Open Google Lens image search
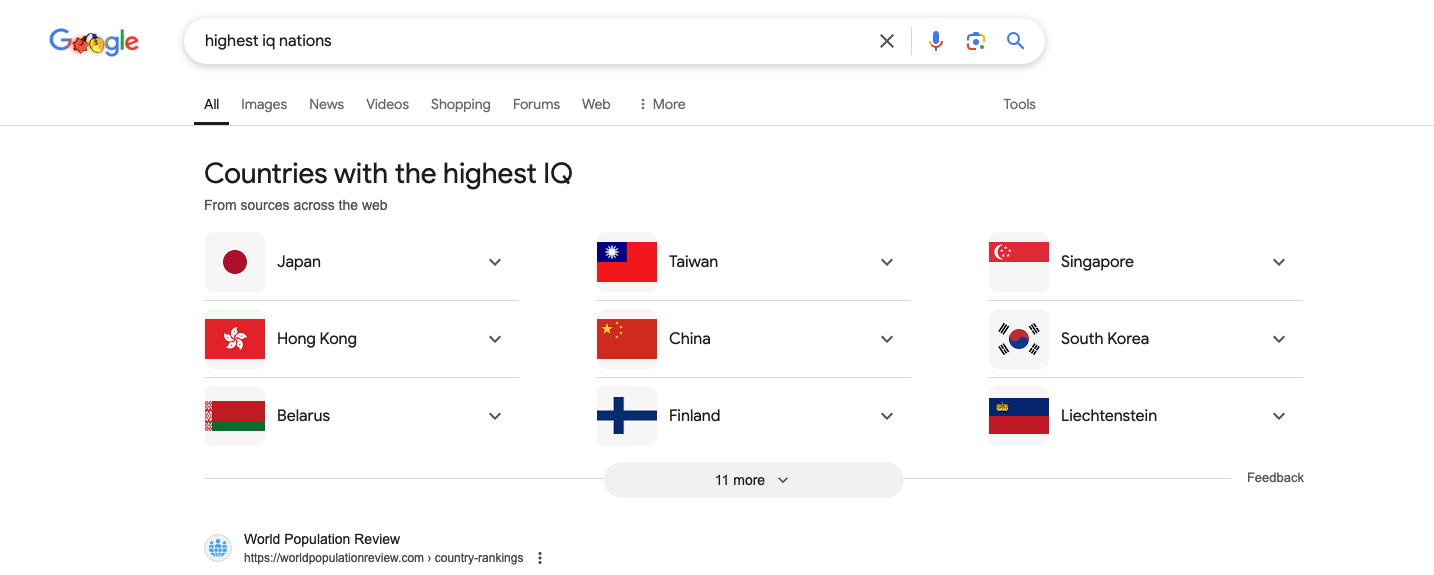 click(976, 41)
